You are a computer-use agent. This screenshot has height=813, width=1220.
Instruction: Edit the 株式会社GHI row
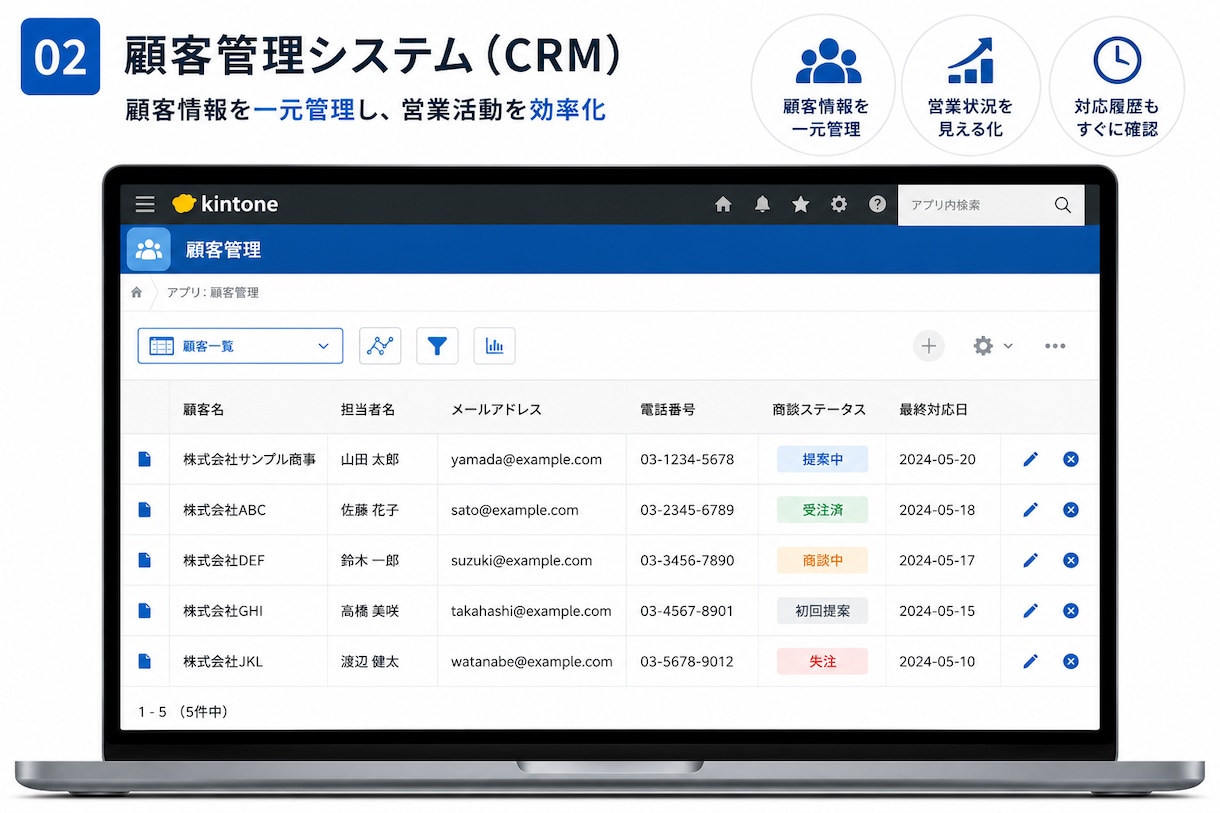(1031, 611)
